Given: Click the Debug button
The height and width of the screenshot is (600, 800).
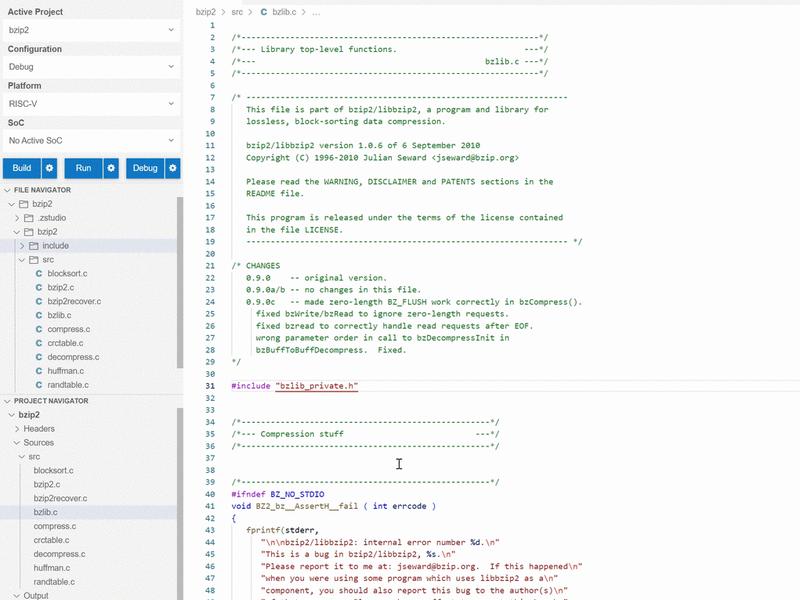Looking at the screenshot, I should (145, 168).
